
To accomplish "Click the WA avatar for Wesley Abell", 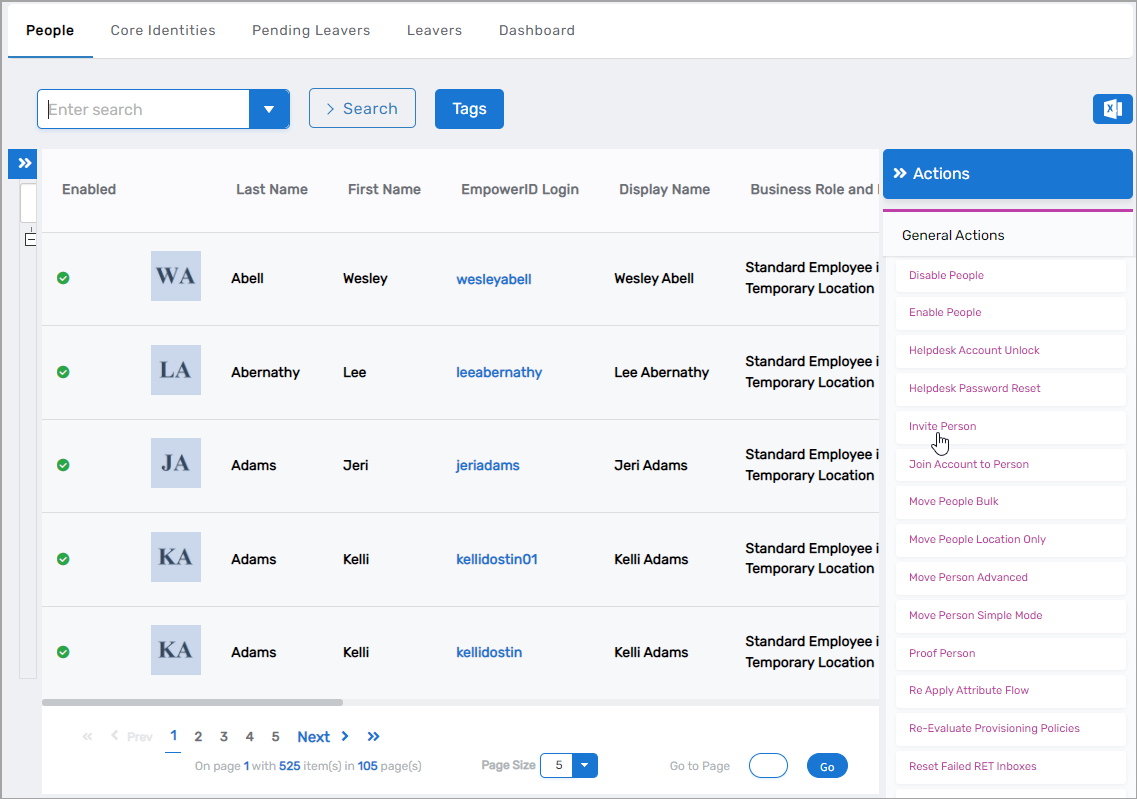I will [x=176, y=277].
